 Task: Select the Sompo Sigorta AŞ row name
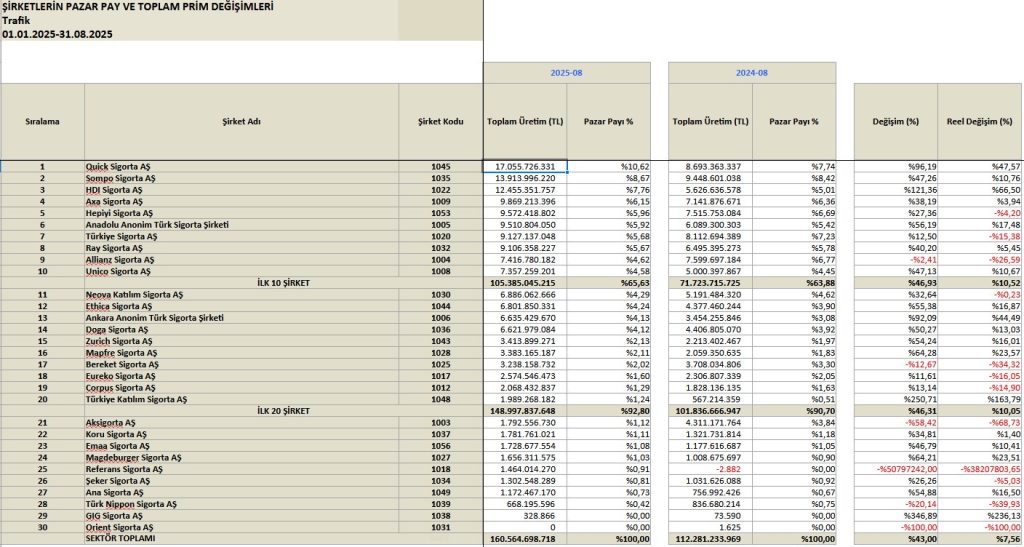(242, 178)
